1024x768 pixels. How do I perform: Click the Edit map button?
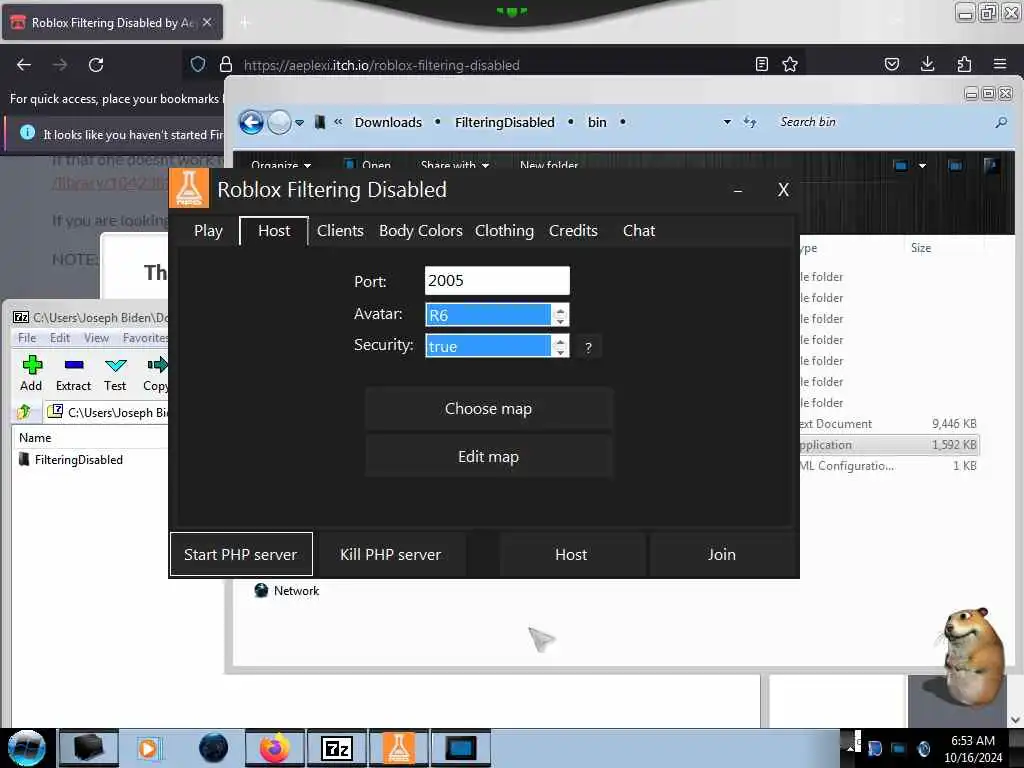(488, 456)
